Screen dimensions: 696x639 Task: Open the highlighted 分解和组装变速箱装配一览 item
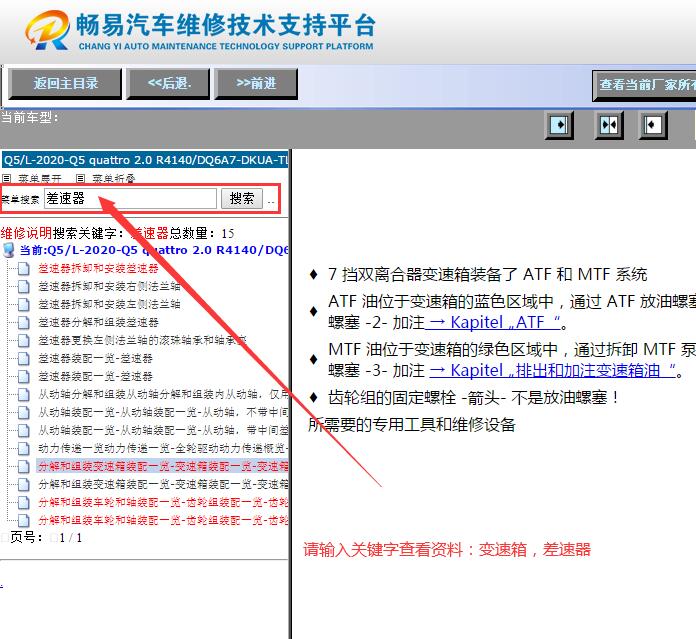click(162, 466)
